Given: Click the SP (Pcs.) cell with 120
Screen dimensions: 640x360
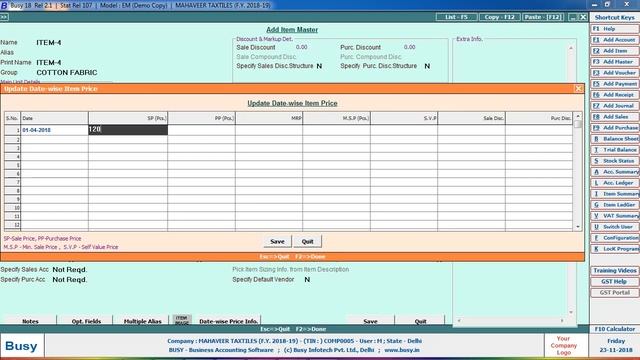Looking at the screenshot, I should (x=128, y=130).
